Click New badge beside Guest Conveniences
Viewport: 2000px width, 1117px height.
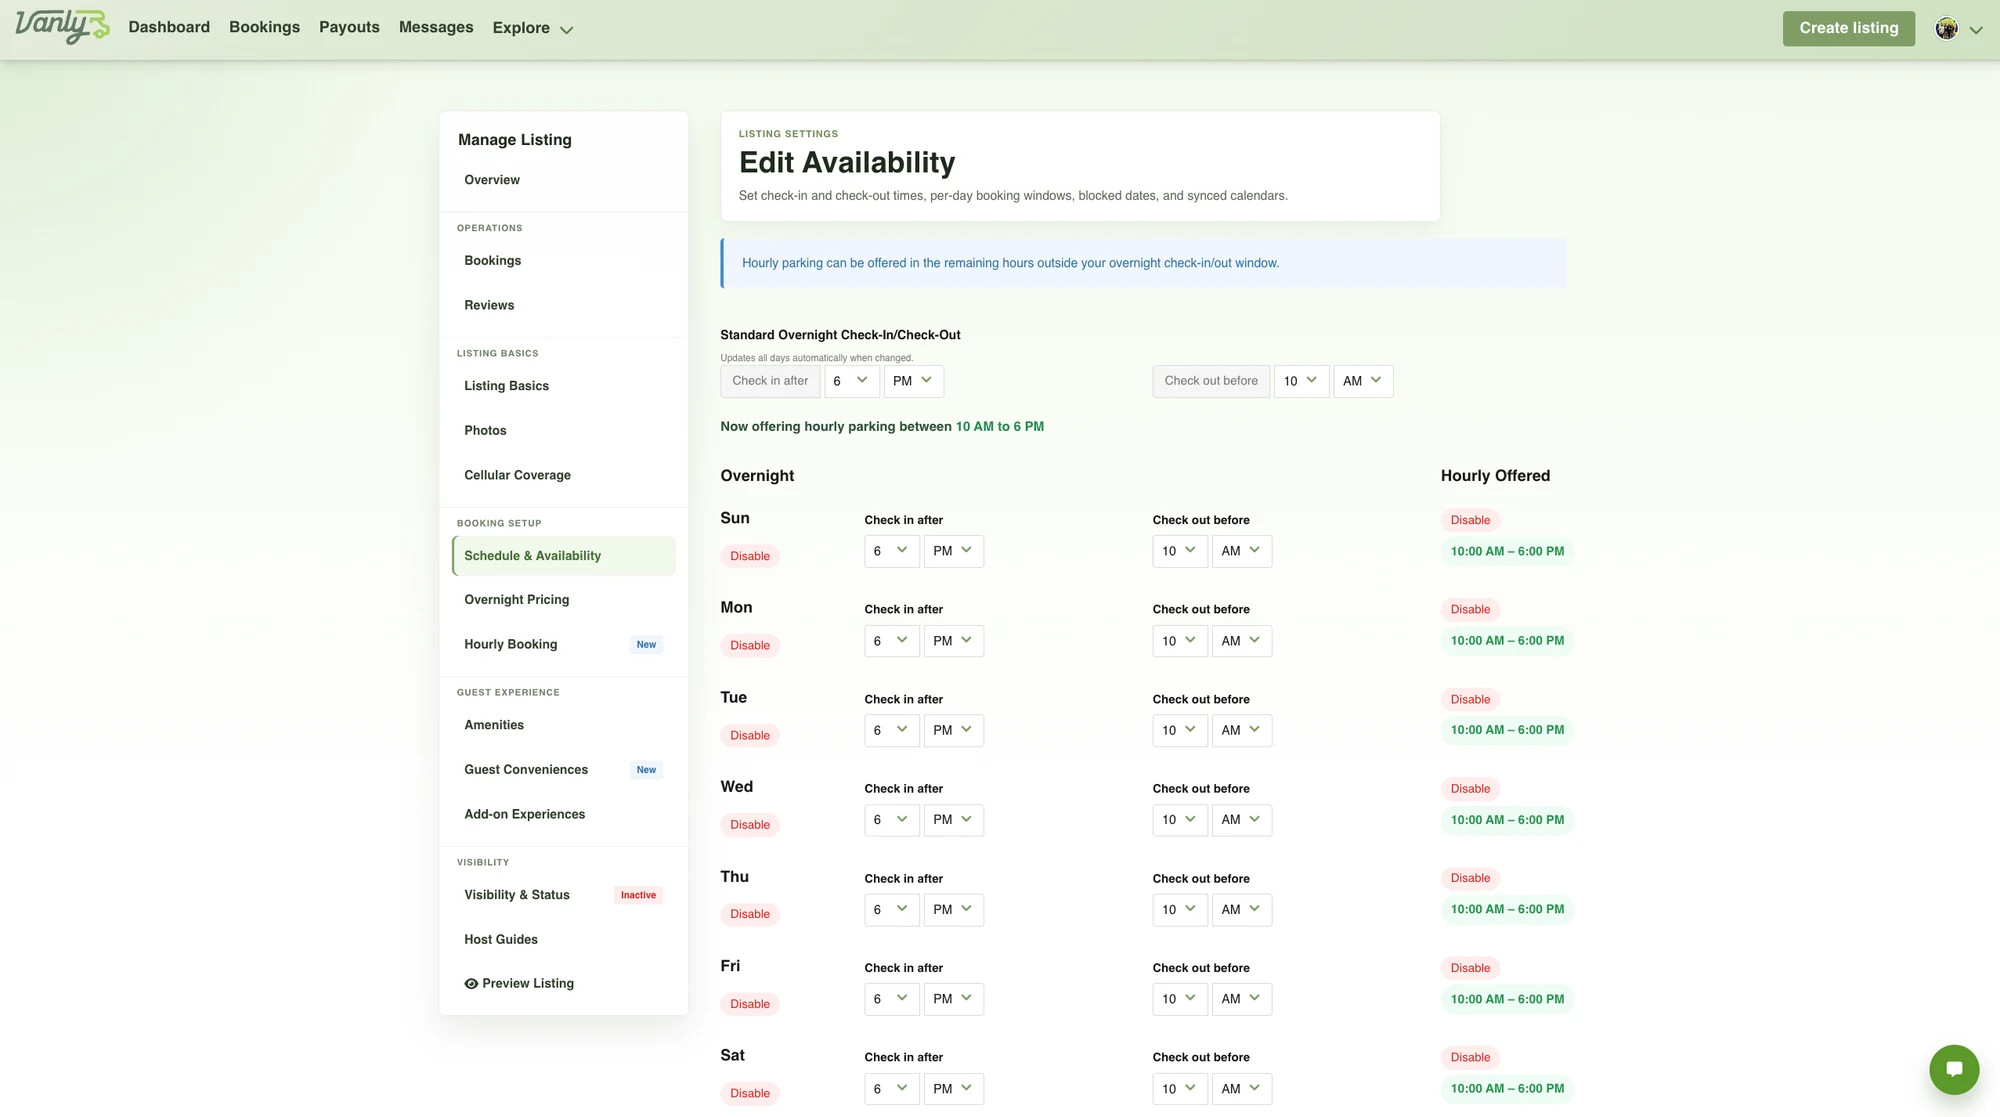646,770
